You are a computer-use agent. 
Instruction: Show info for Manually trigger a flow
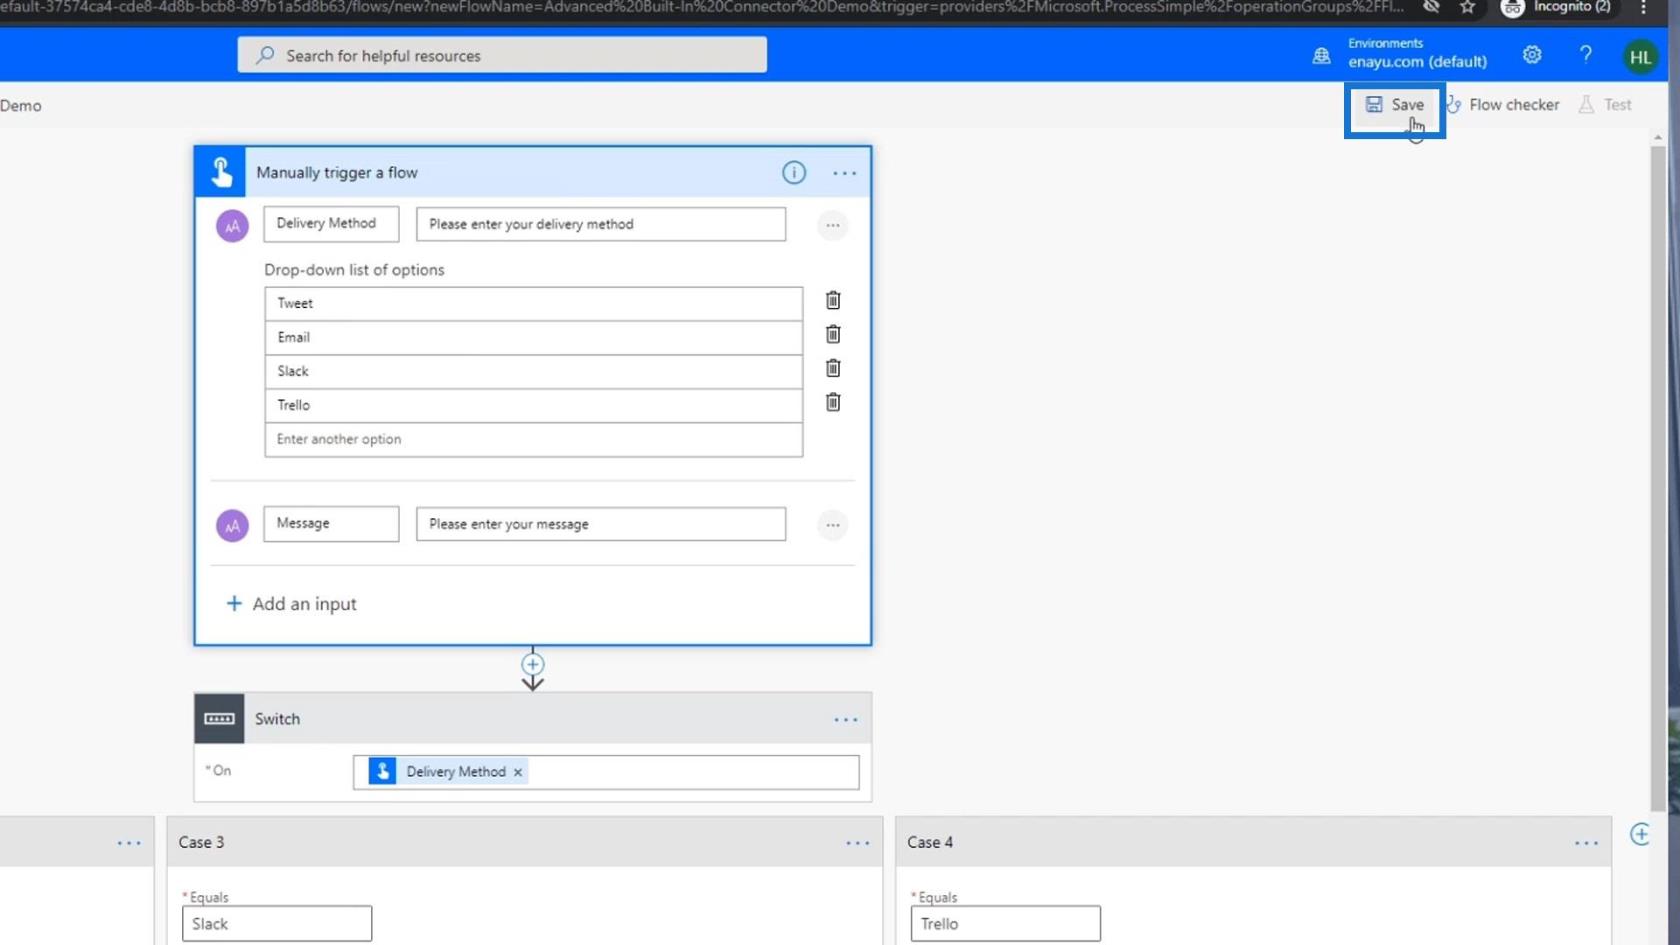[793, 172]
